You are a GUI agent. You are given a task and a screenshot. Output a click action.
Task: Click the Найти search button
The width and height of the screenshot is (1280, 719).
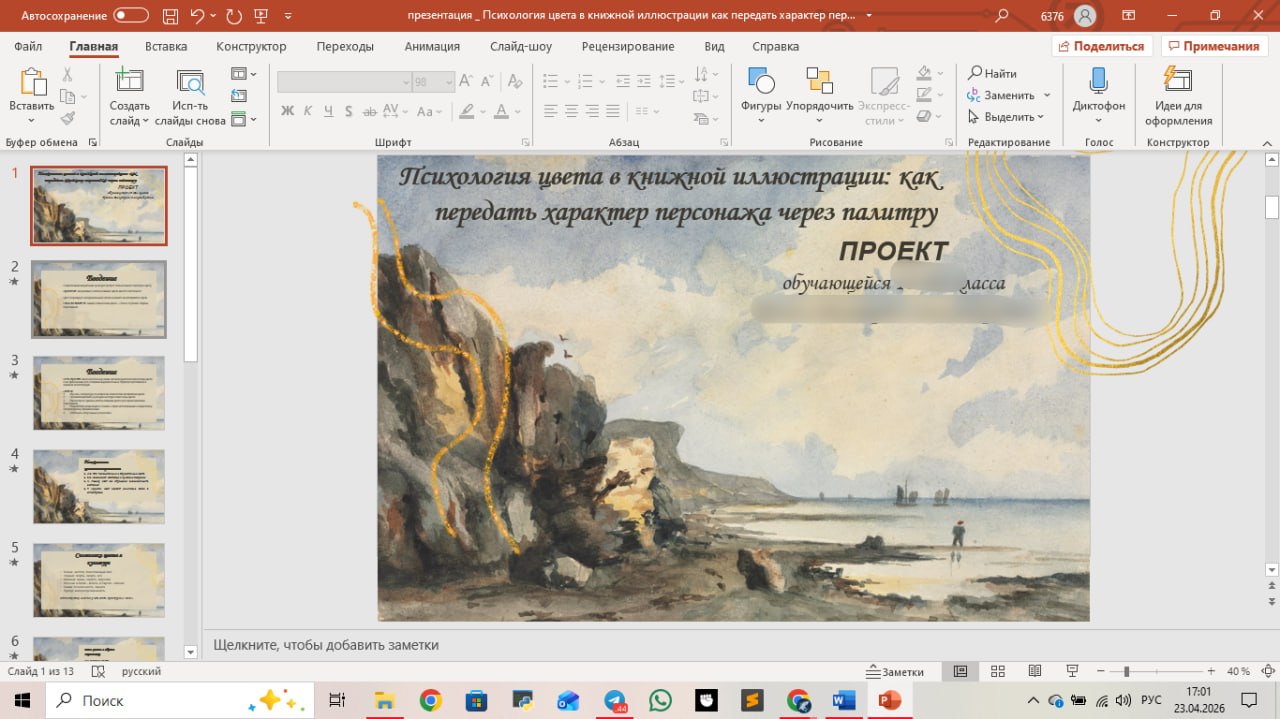coord(992,73)
